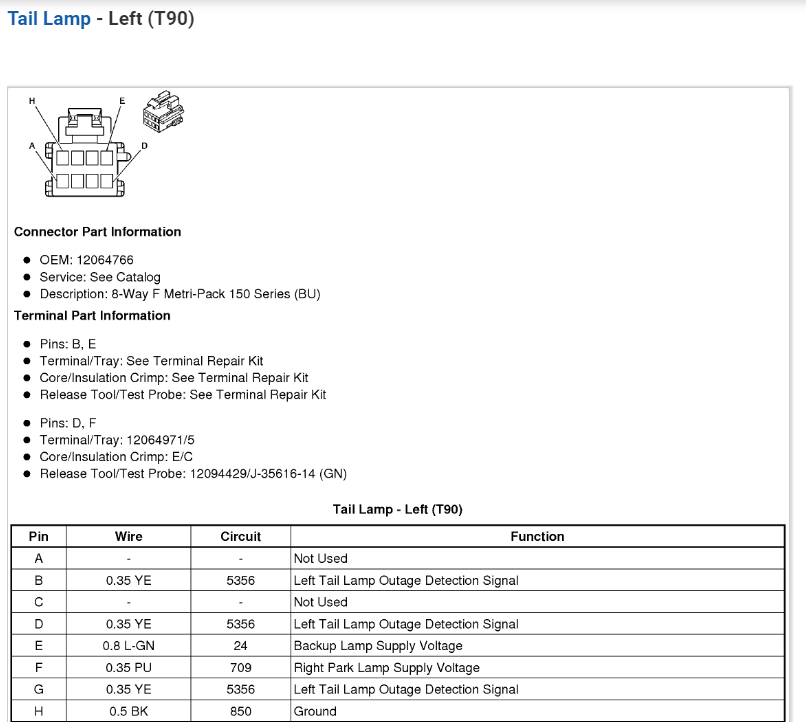Click the Pins: D, F line
806x722 pixels.
click(68, 423)
